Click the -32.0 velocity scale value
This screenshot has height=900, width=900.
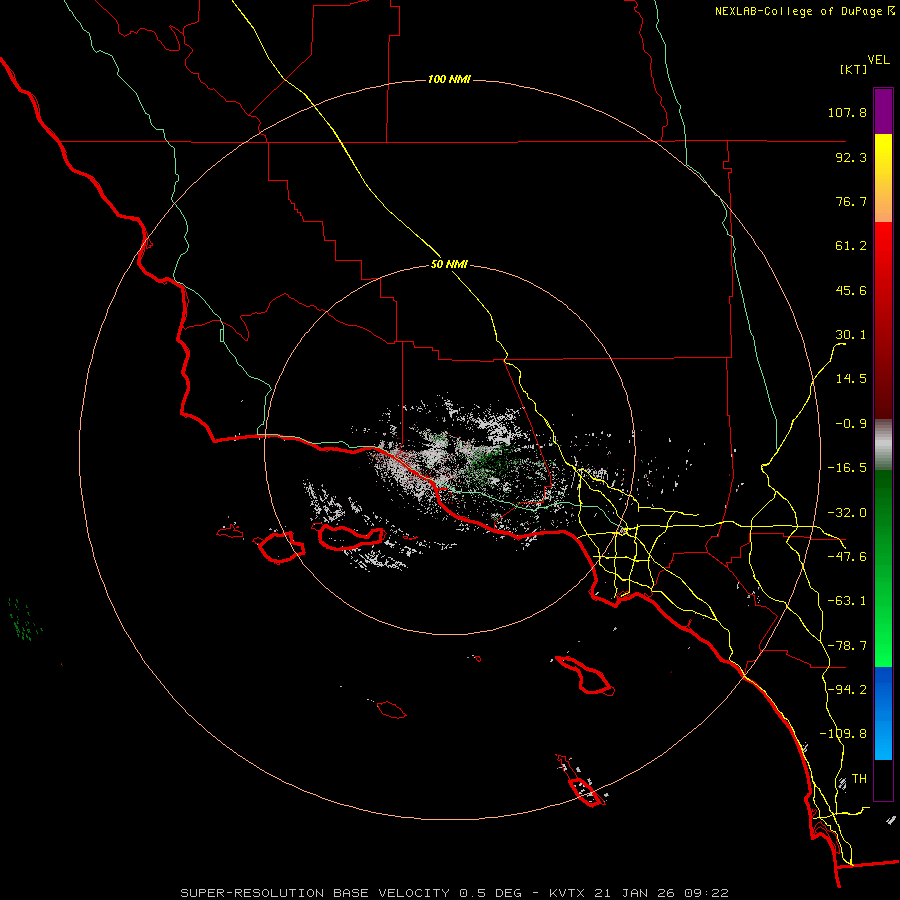847,513
